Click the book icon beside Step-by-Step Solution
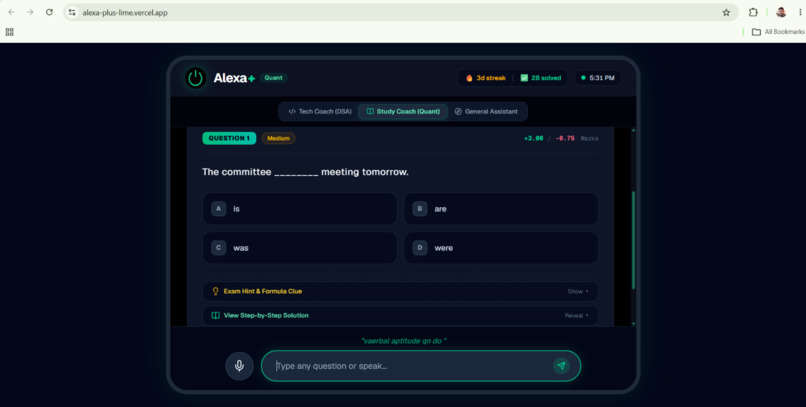The width and height of the screenshot is (806, 407). point(215,316)
